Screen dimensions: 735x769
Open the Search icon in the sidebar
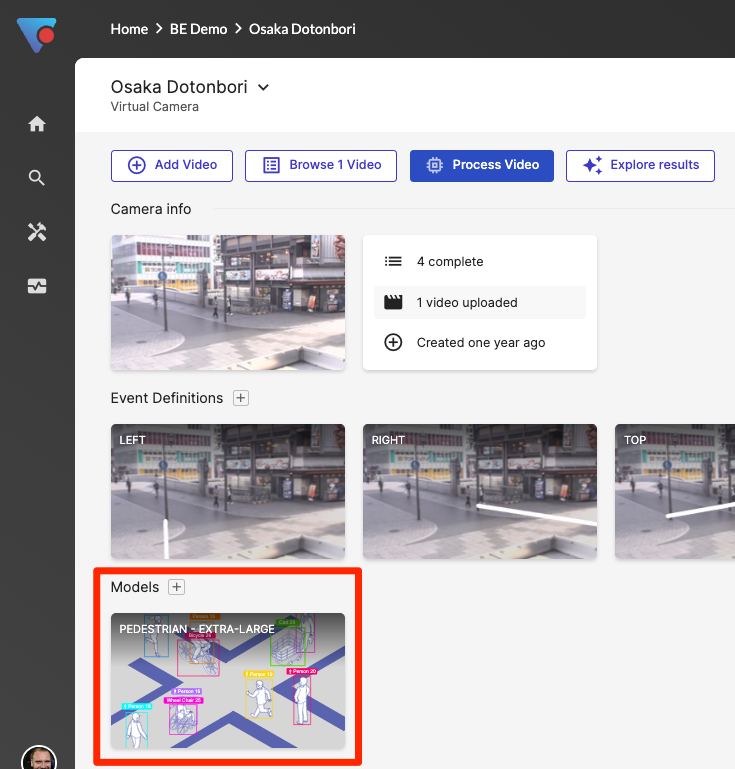[37, 178]
